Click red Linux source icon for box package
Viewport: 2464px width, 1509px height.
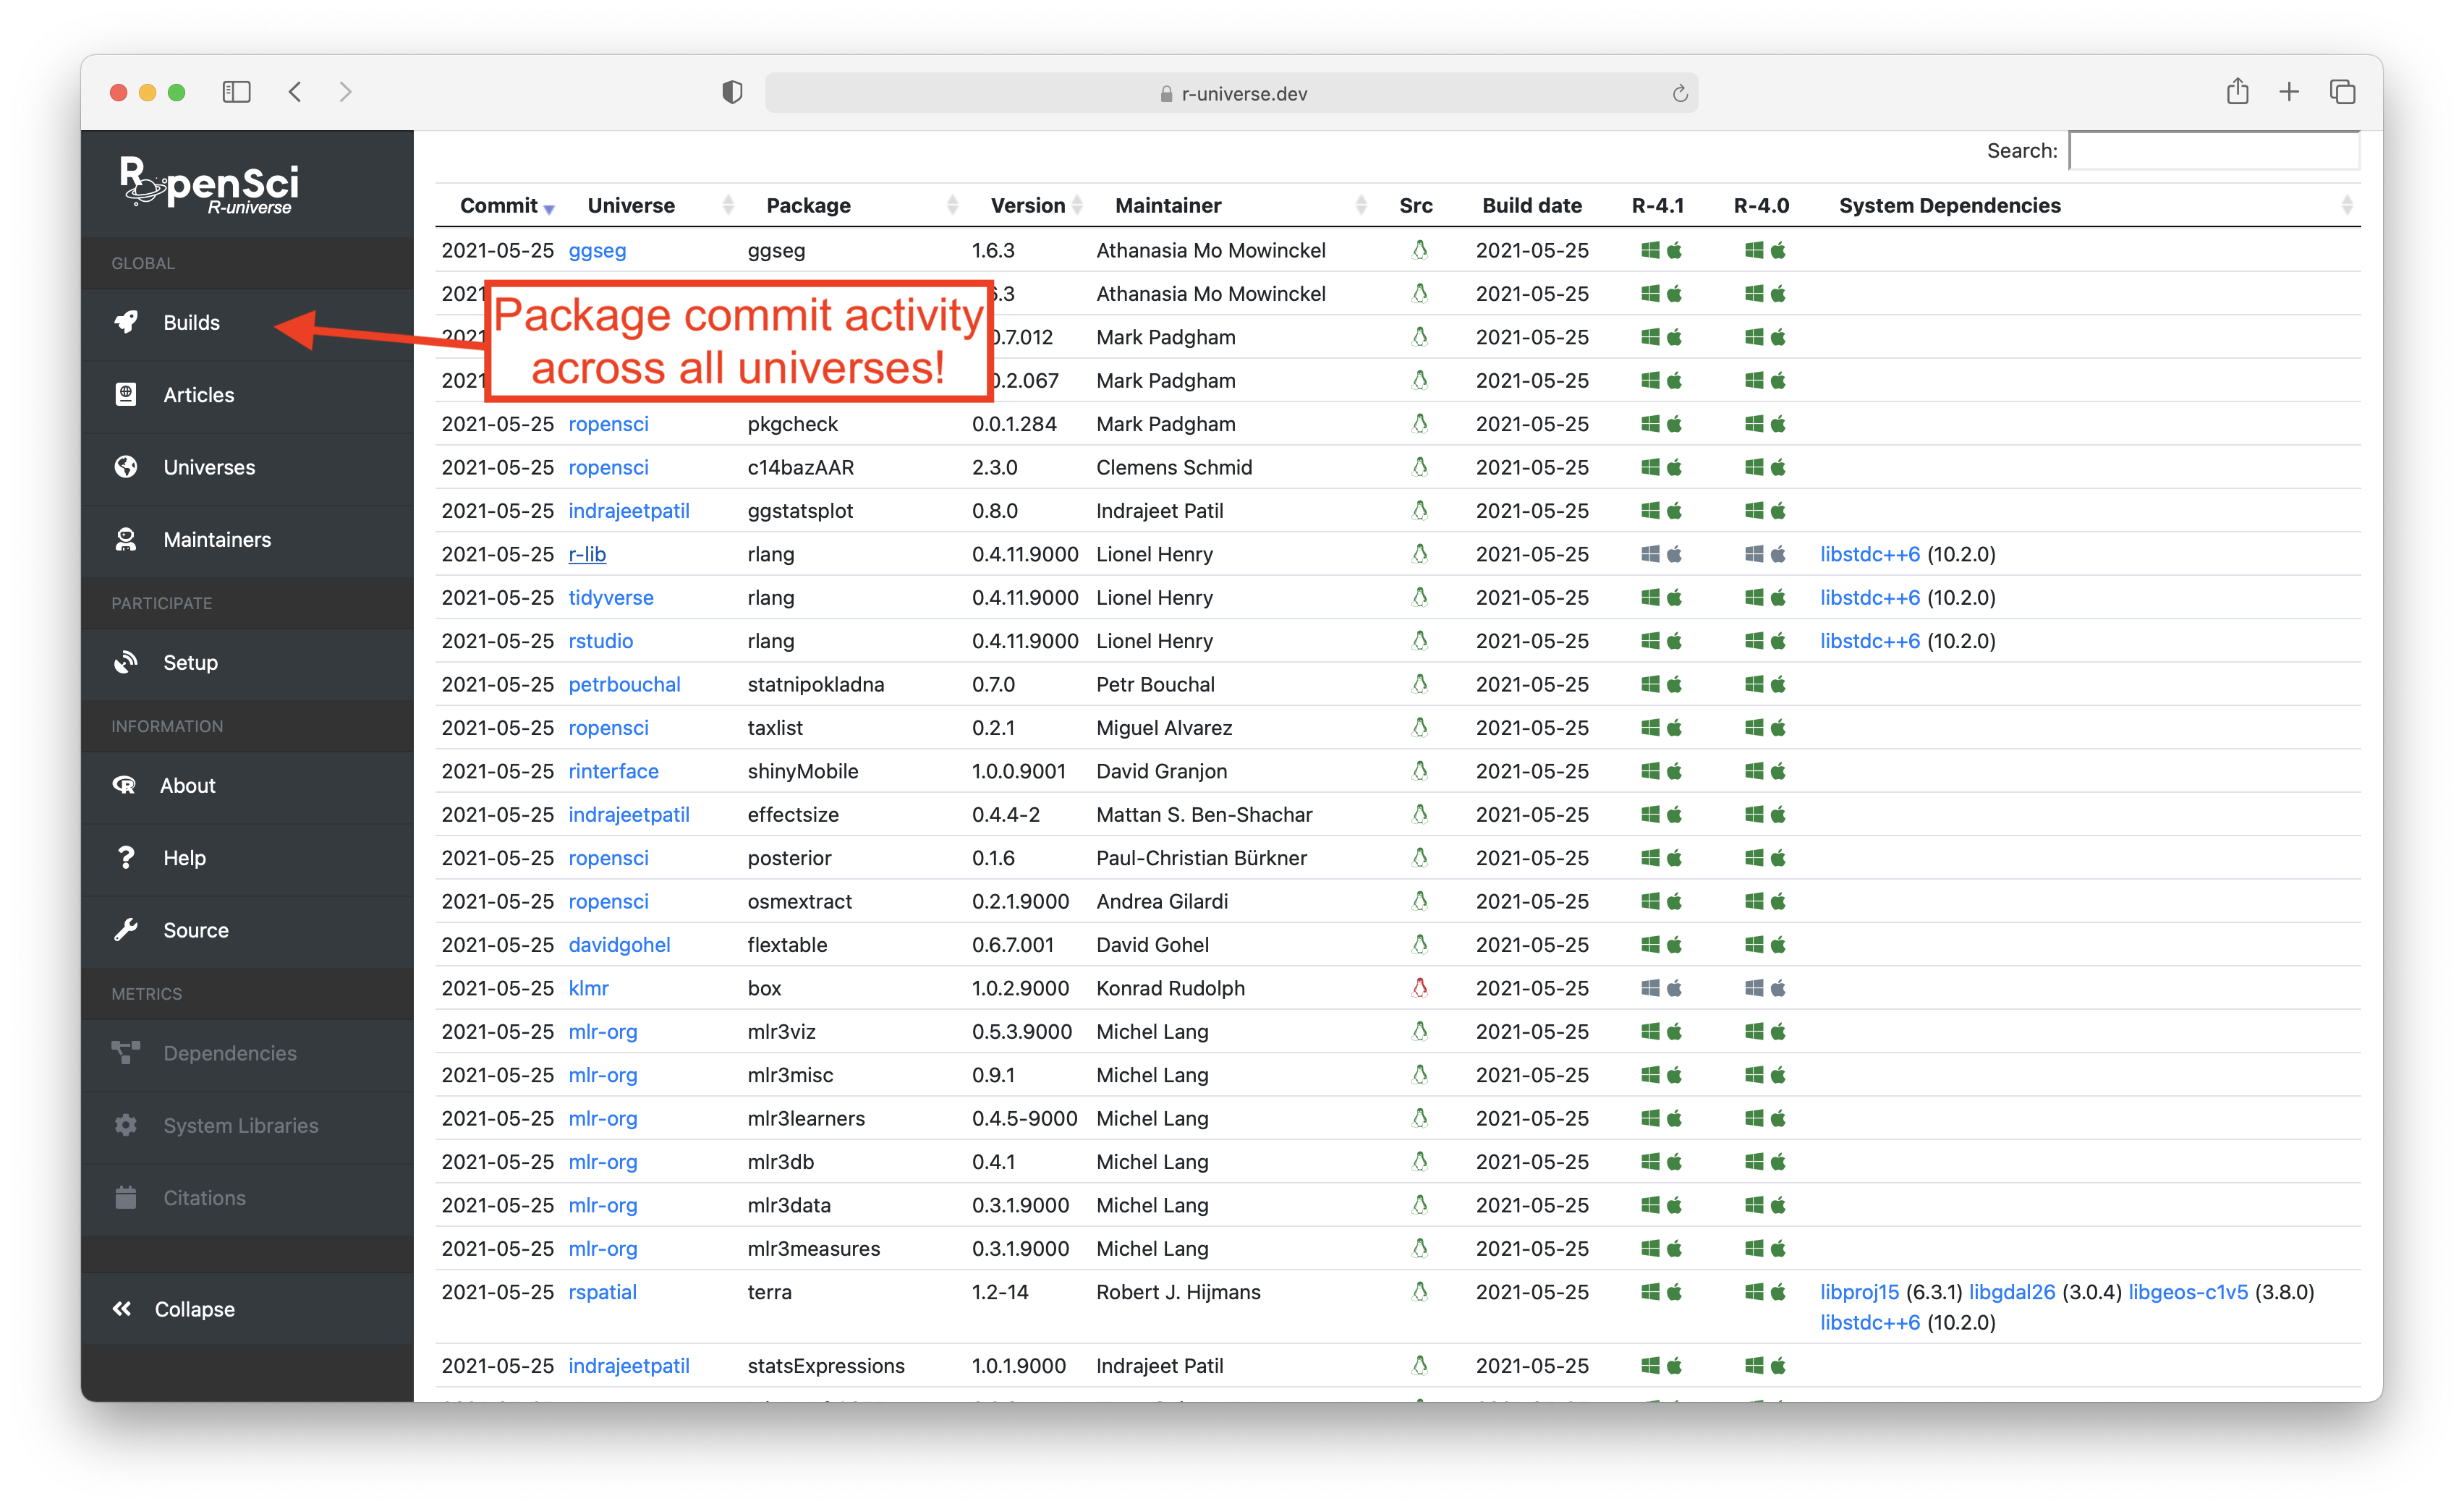1419,988
